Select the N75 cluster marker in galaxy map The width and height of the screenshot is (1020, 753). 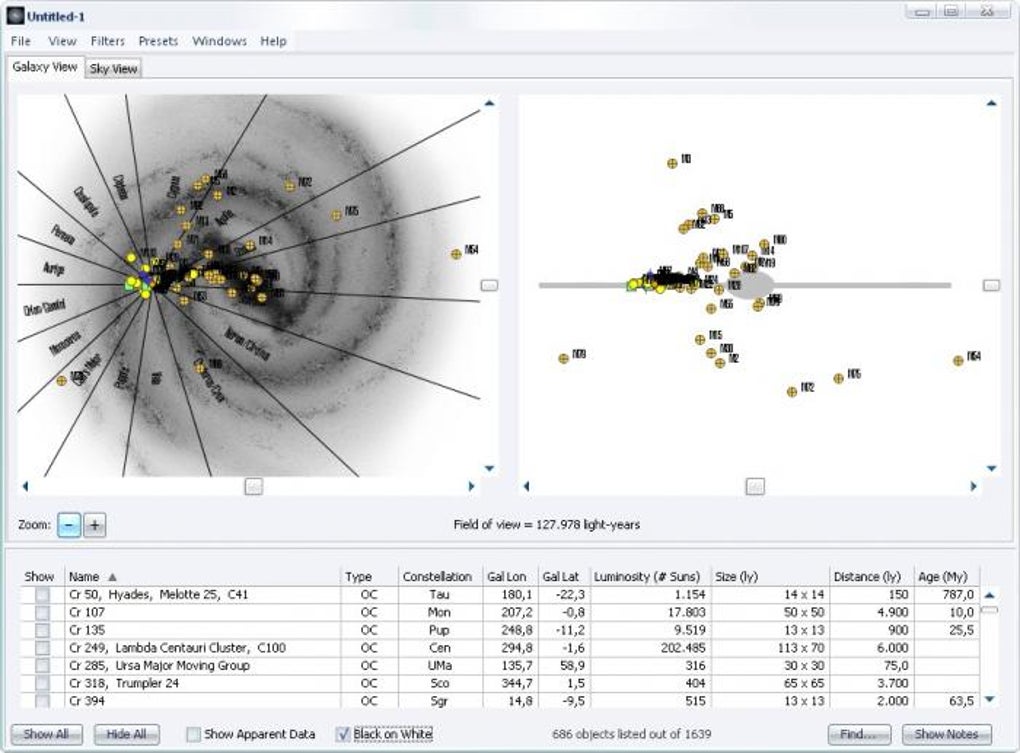point(336,215)
